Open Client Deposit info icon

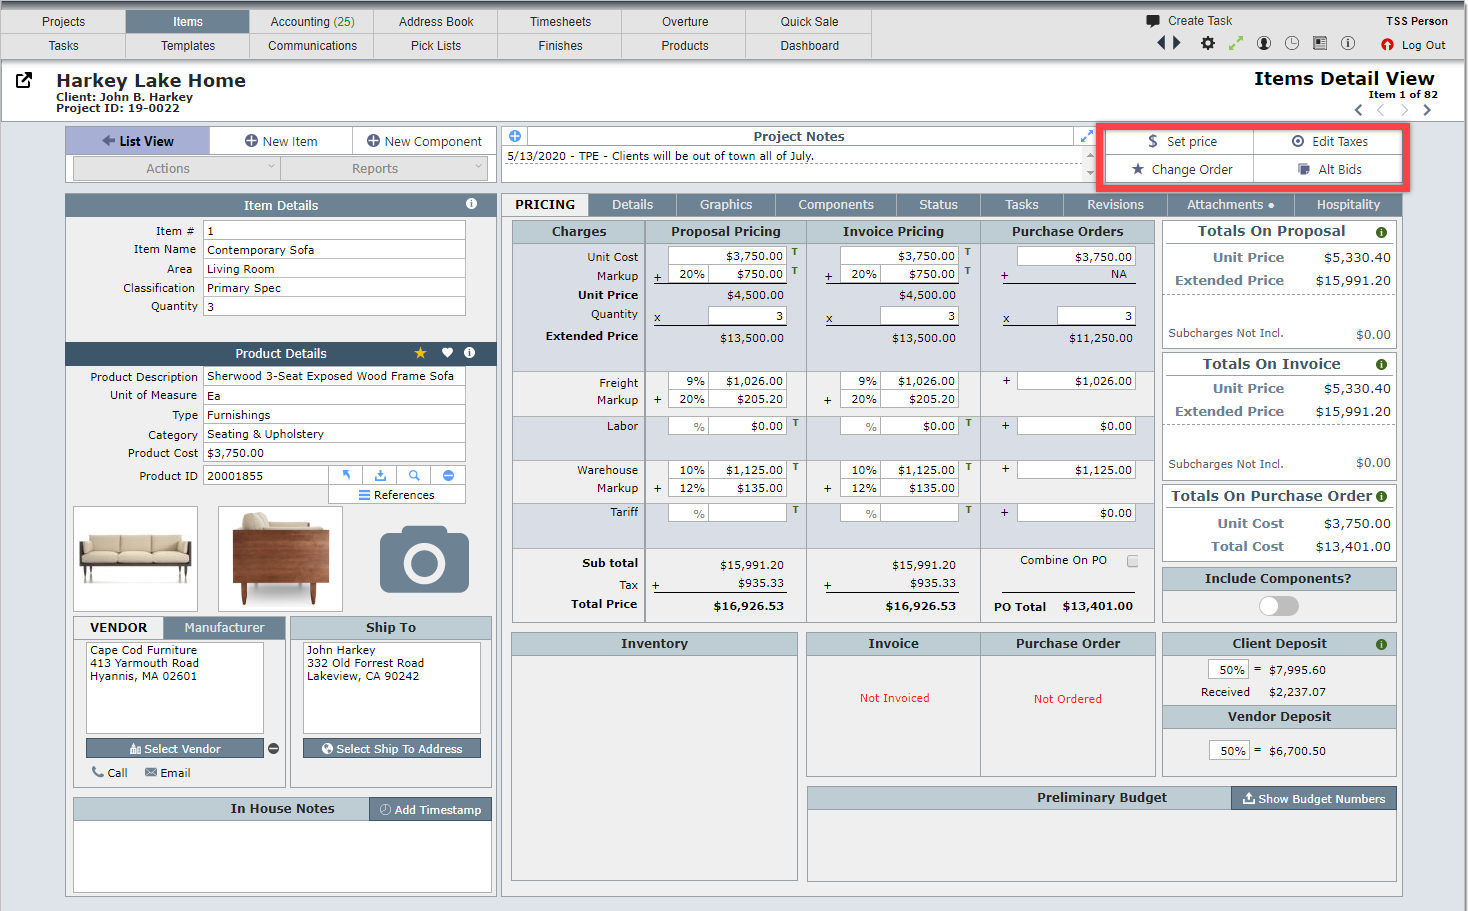(1381, 645)
